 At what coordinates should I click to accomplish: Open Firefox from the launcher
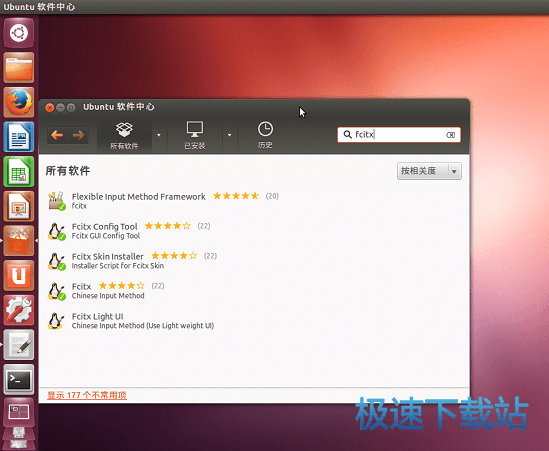click(x=19, y=102)
